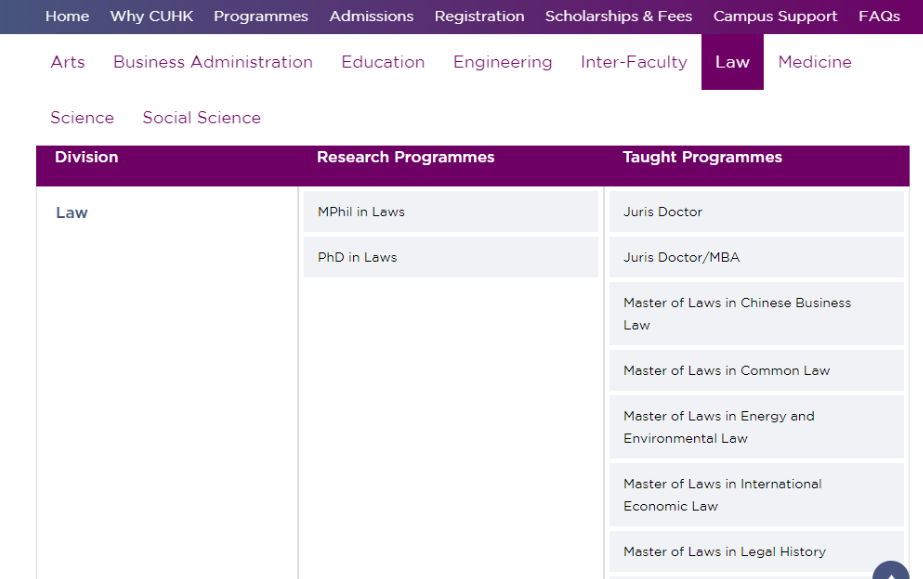Screen dimensions: 923x579
Task: Open the Programmes menu
Action: click(261, 16)
